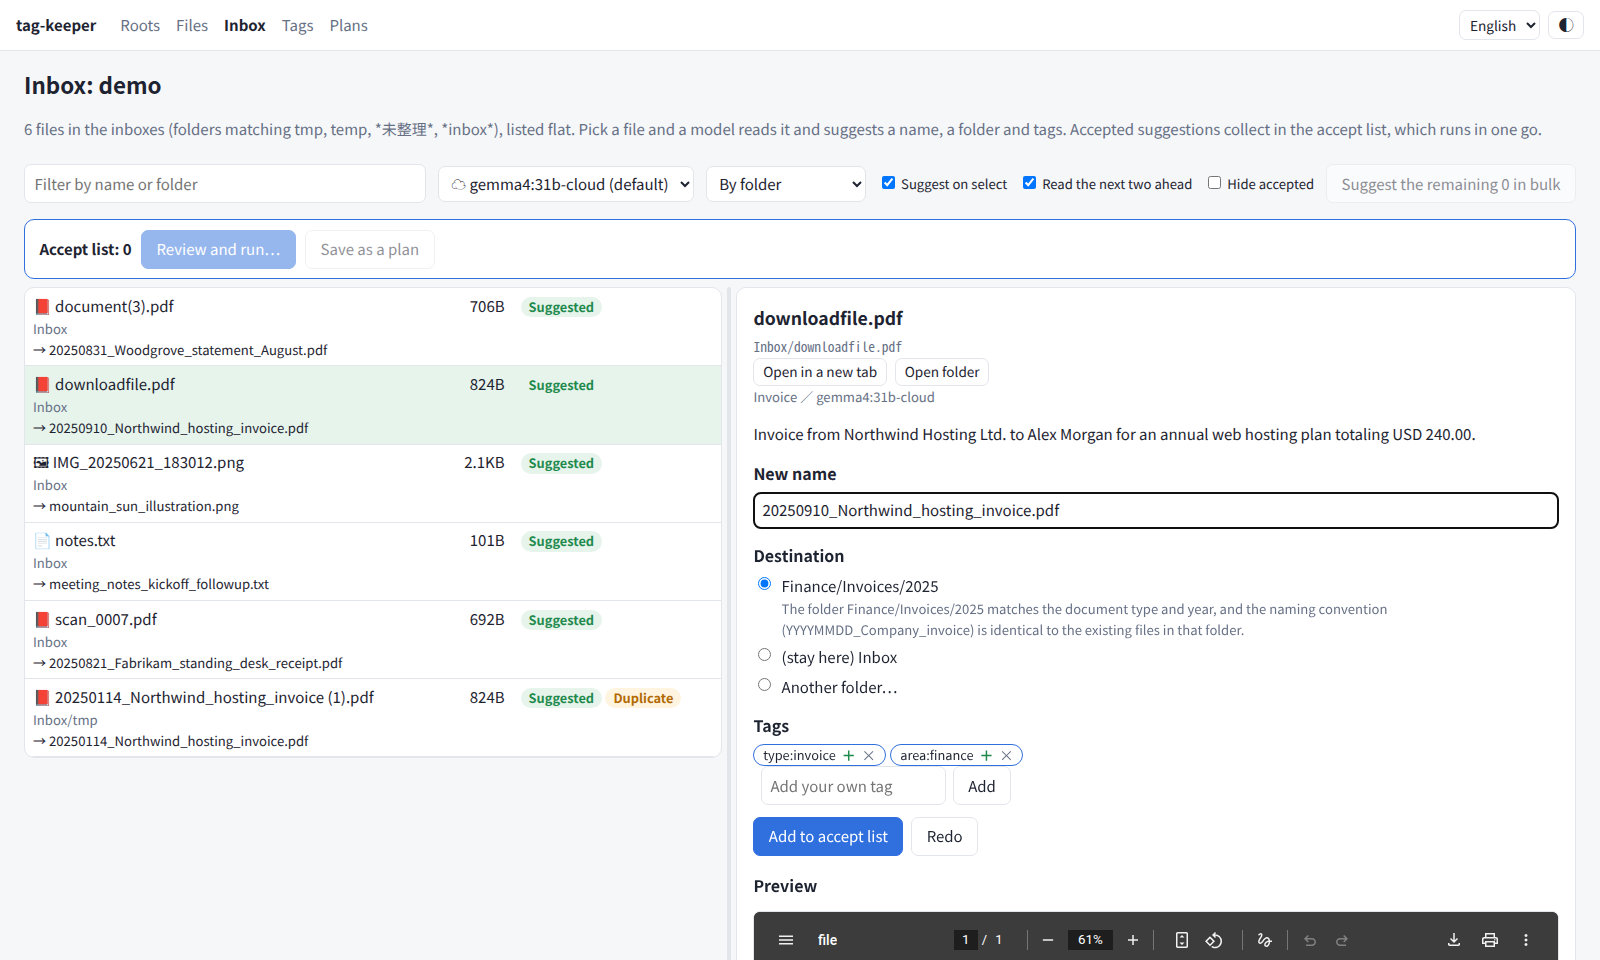The width and height of the screenshot is (1600, 960).
Task: Open the PDF viewer more-actions menu
Action: click(x=1526, y=940)
